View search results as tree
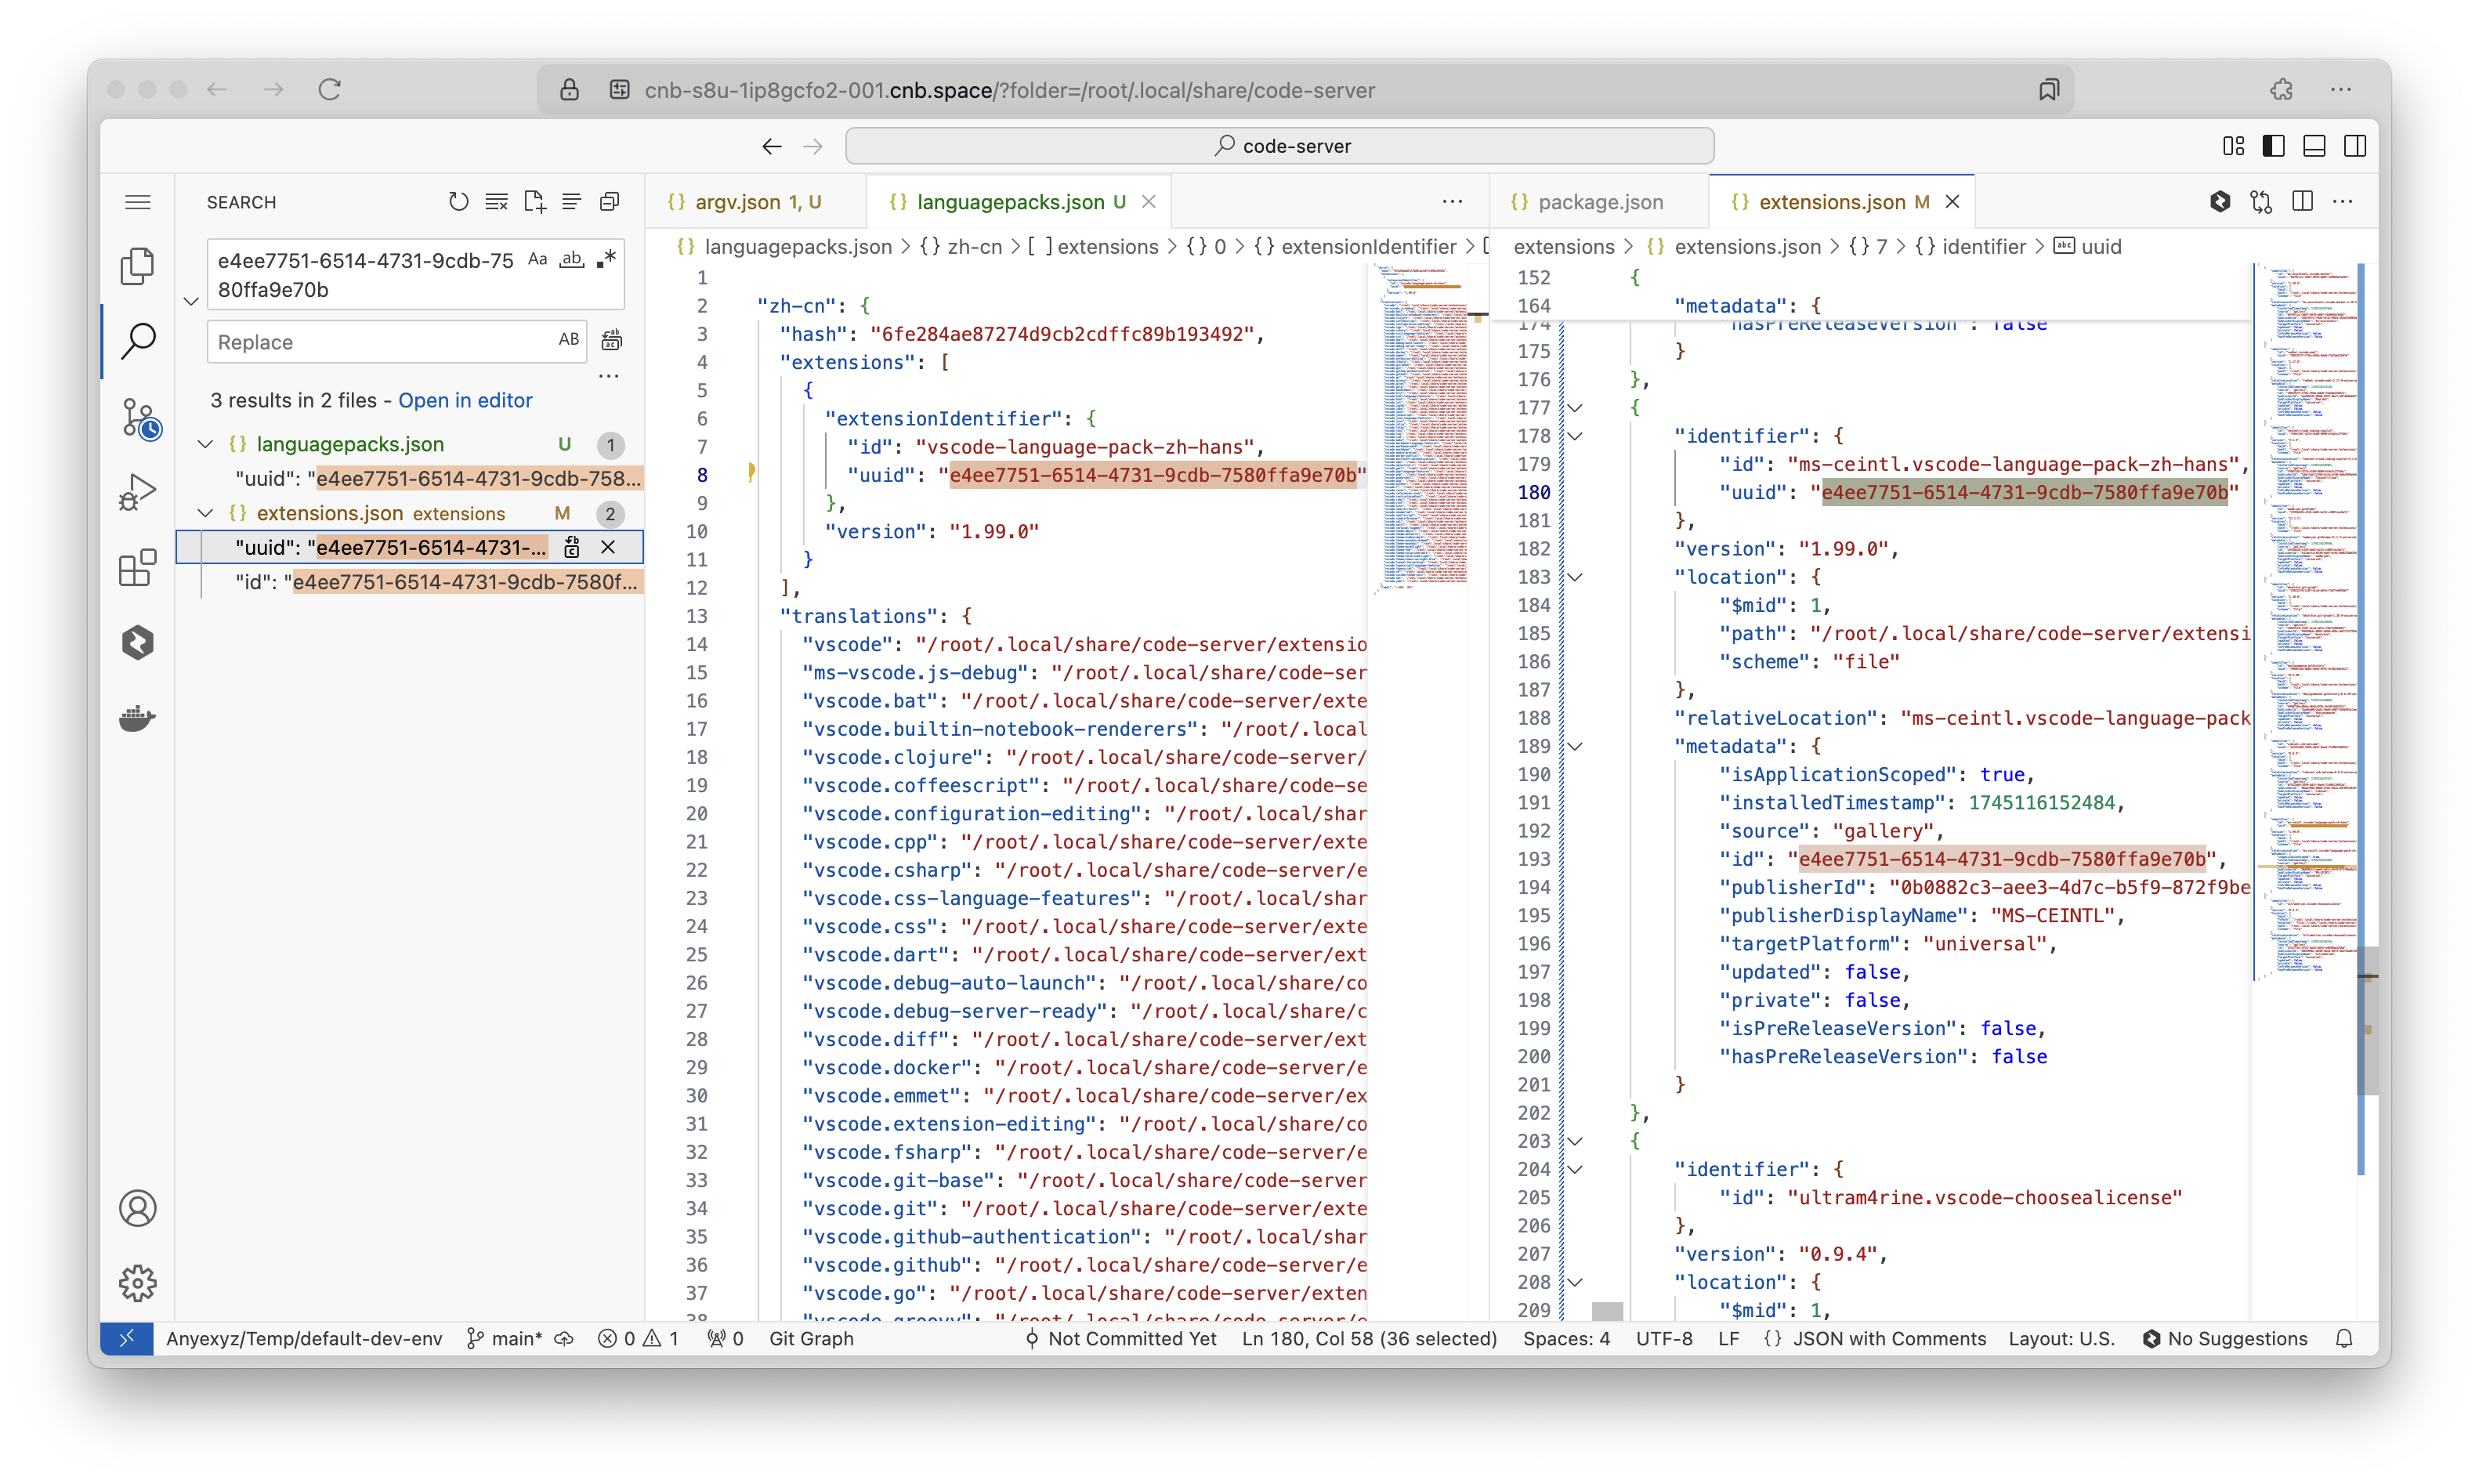The height and width of the screenshot is (1484, 2479). coord(571,202)
